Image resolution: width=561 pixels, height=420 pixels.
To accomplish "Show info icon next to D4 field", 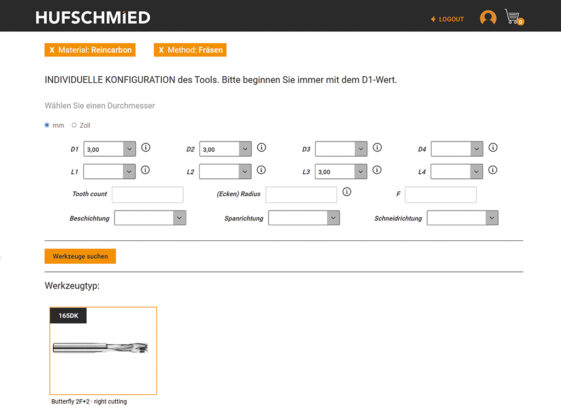I will pyautogui.click(x=493, y=147).
